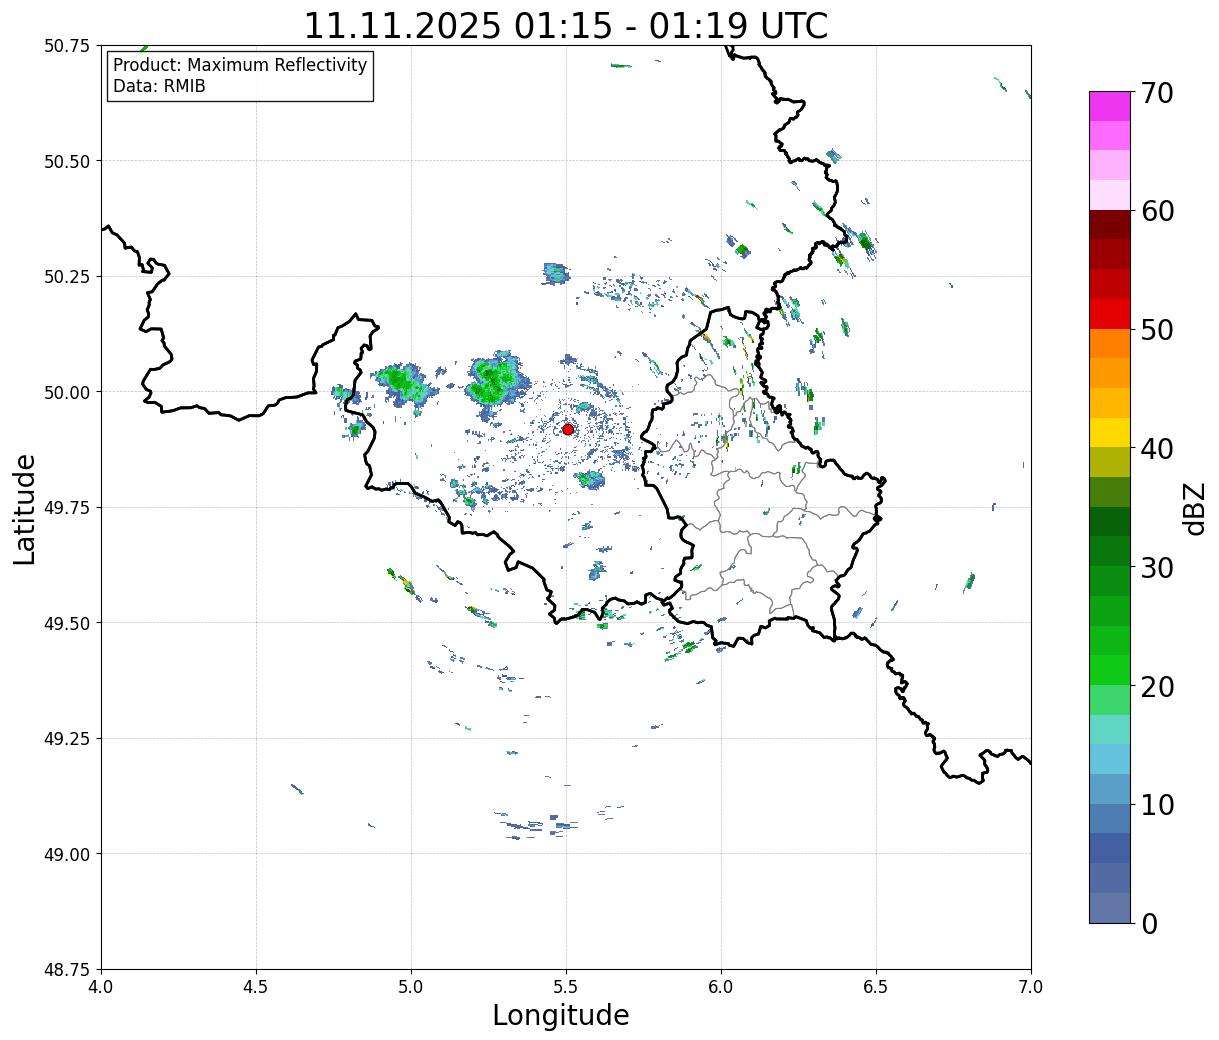Click the latitude tick label 49.25

[x=67, y=739]
